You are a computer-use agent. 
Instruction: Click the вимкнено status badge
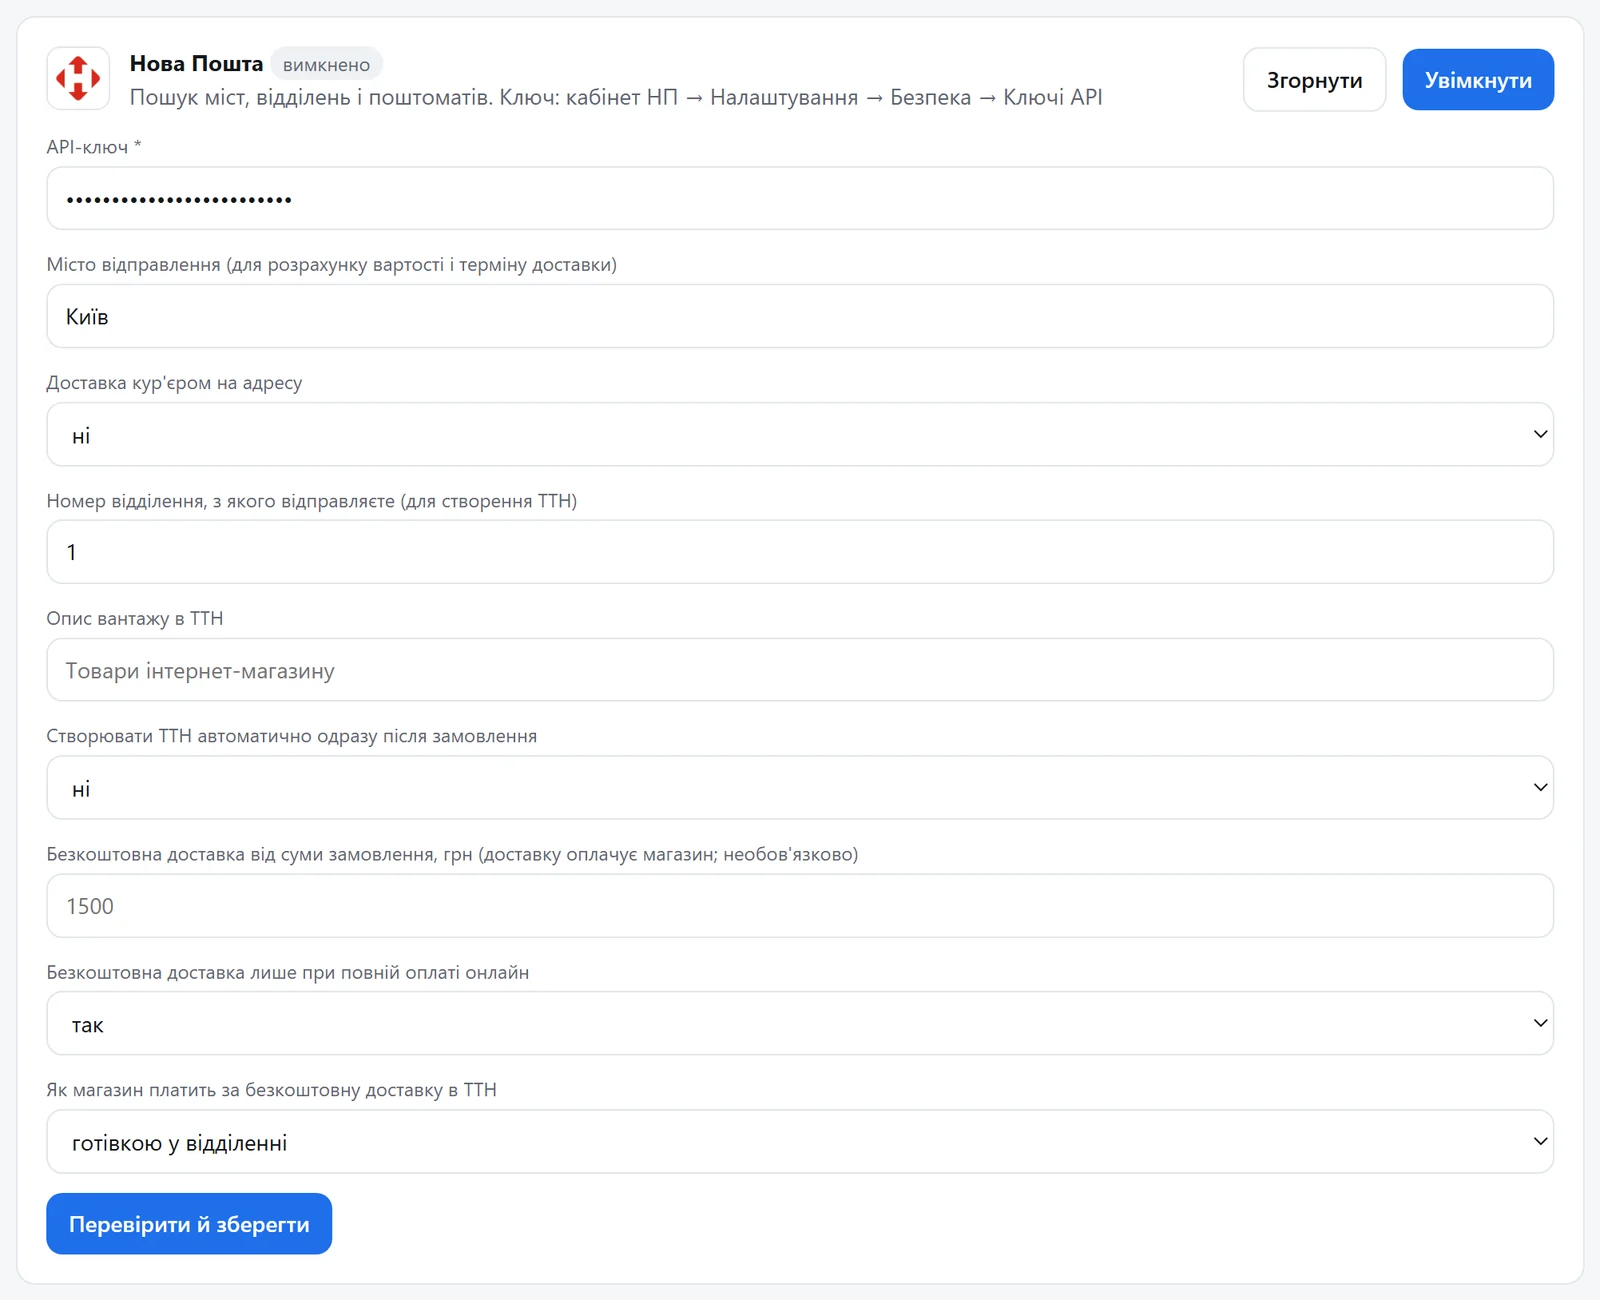tap(326, 65)
